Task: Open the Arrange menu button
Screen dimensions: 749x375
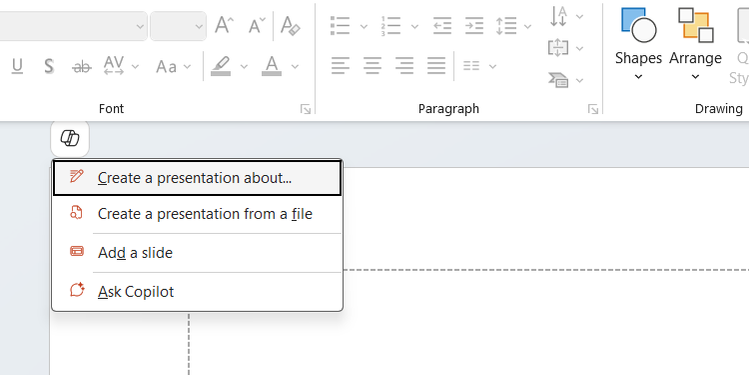Action: point(696,44)
